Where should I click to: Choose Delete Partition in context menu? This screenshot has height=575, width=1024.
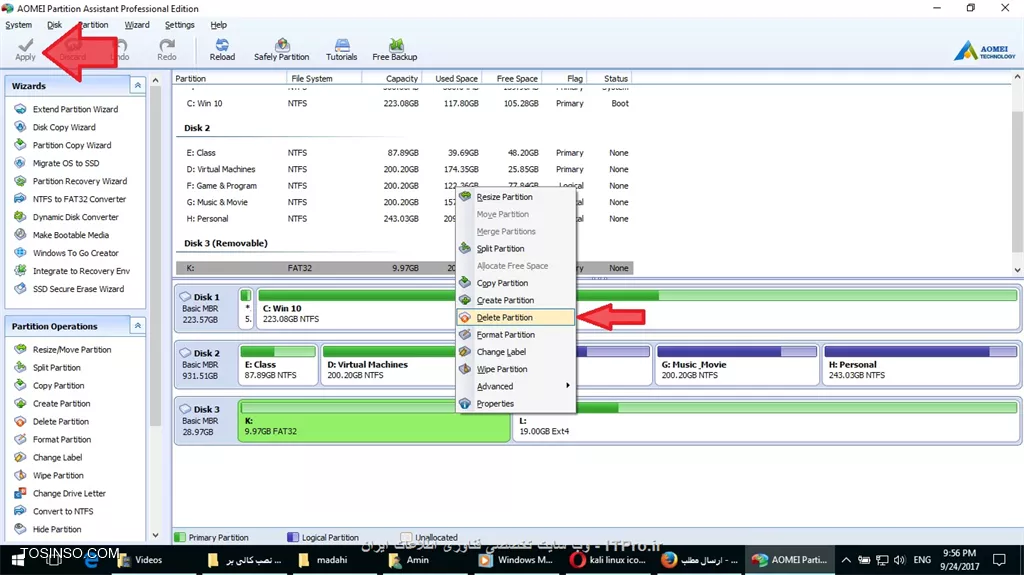click(x=516, y=318)
